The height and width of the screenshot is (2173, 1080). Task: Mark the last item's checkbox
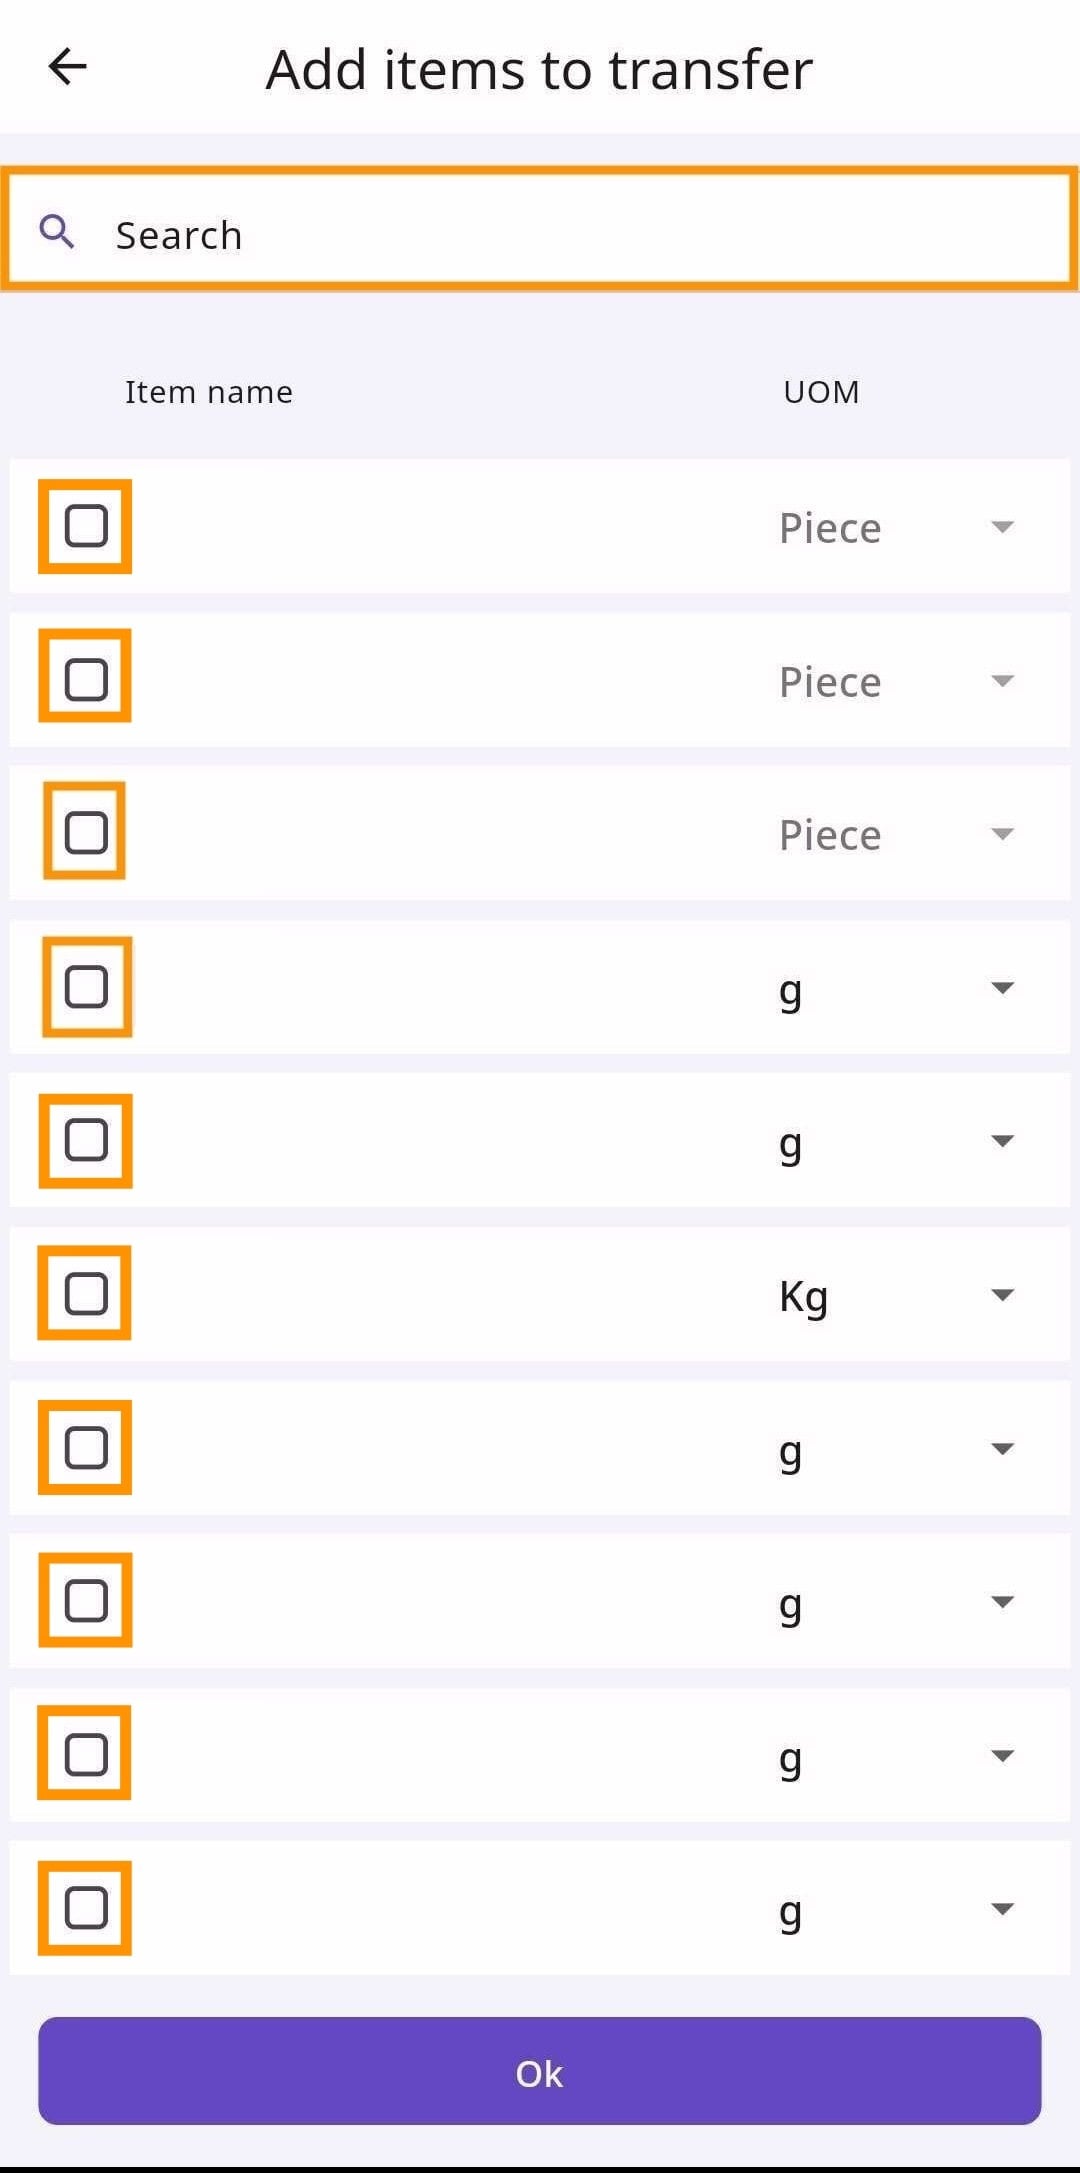(86, 1907)
